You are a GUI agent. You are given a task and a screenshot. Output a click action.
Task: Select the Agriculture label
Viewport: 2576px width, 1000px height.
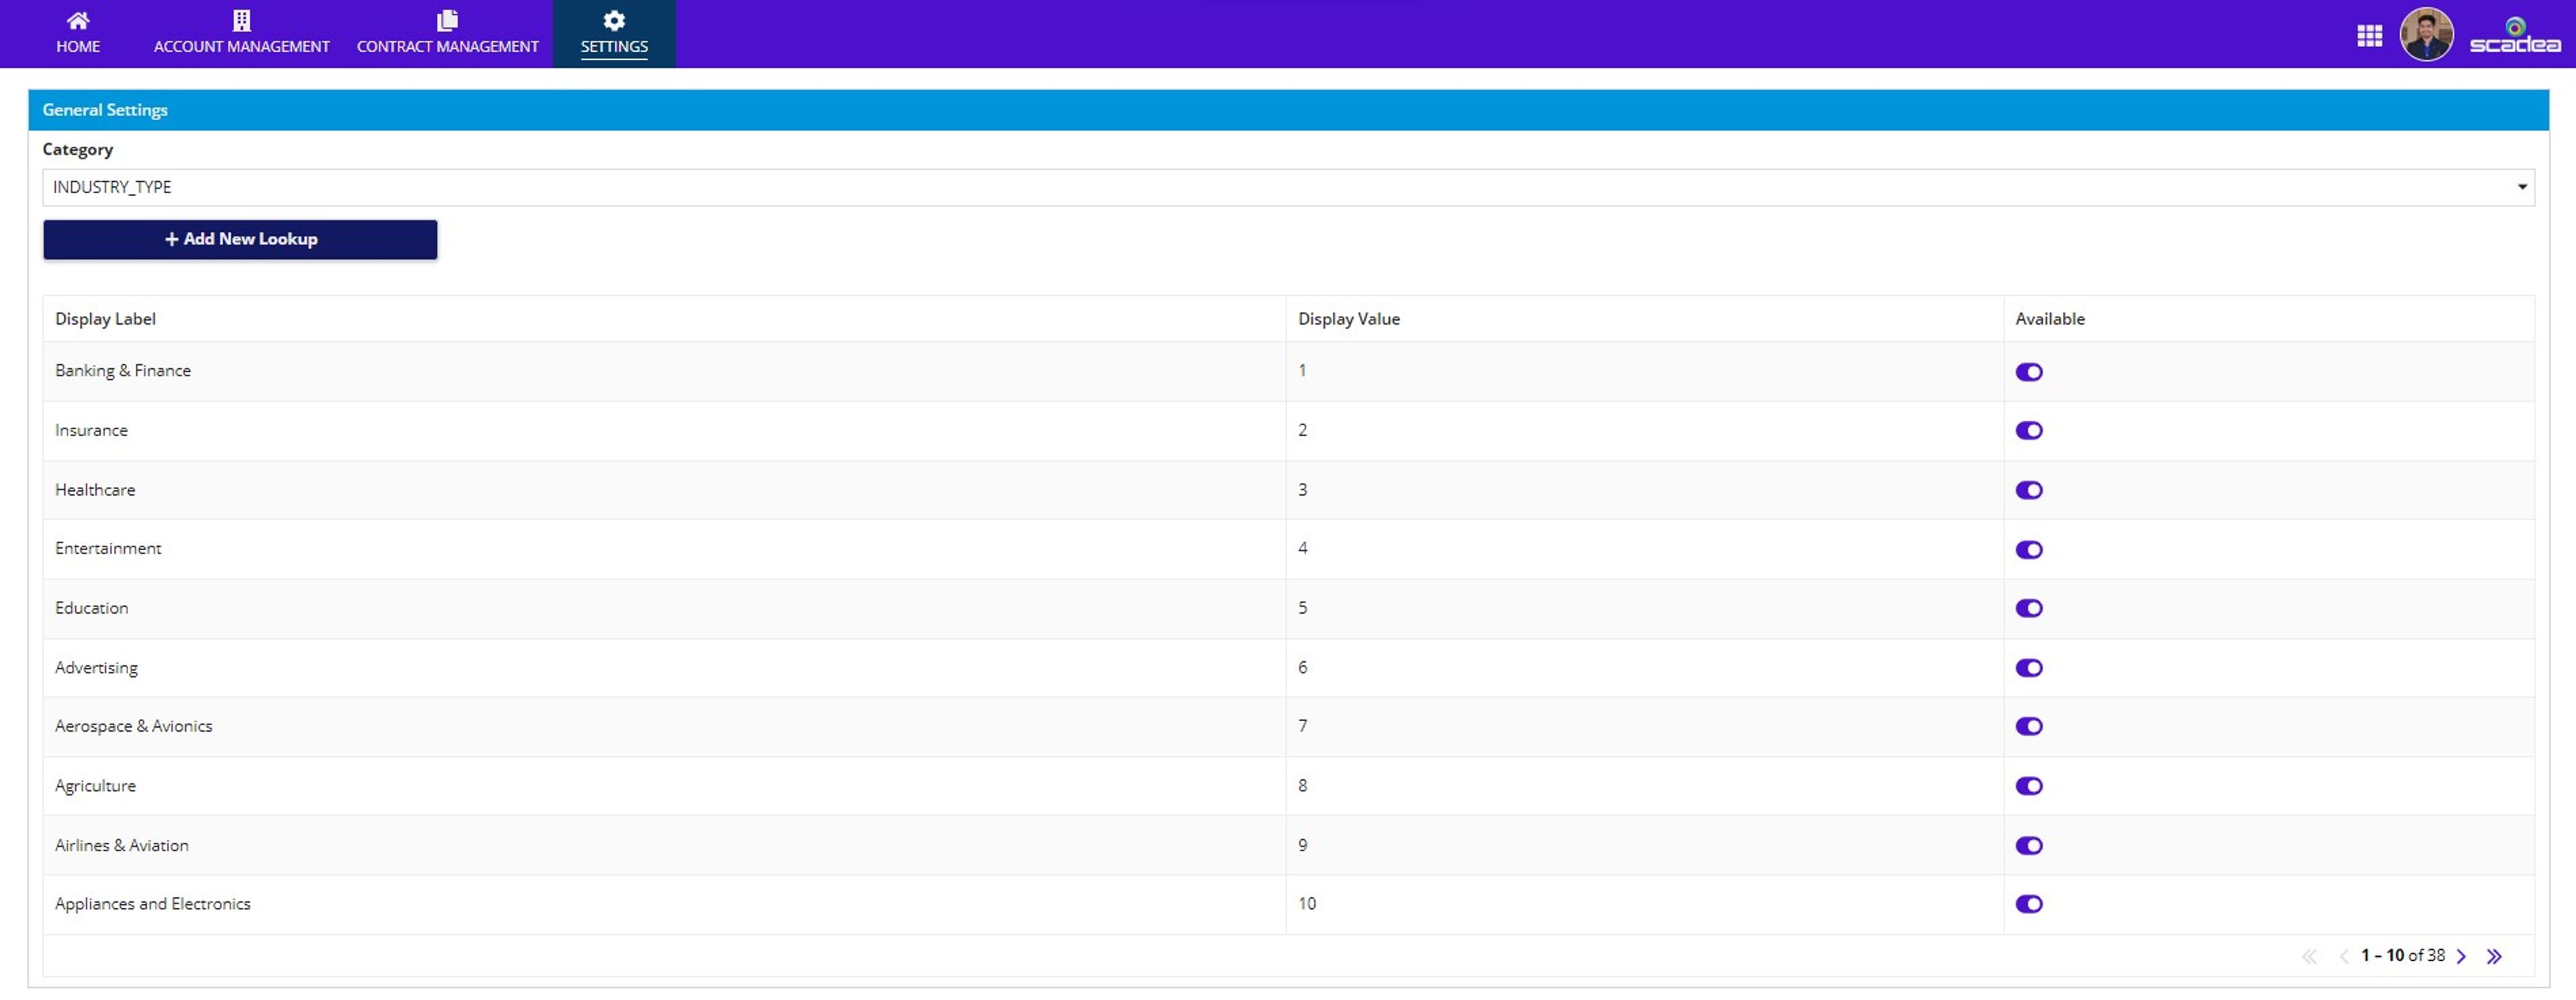pyautogui.click(x=95, y=786)
